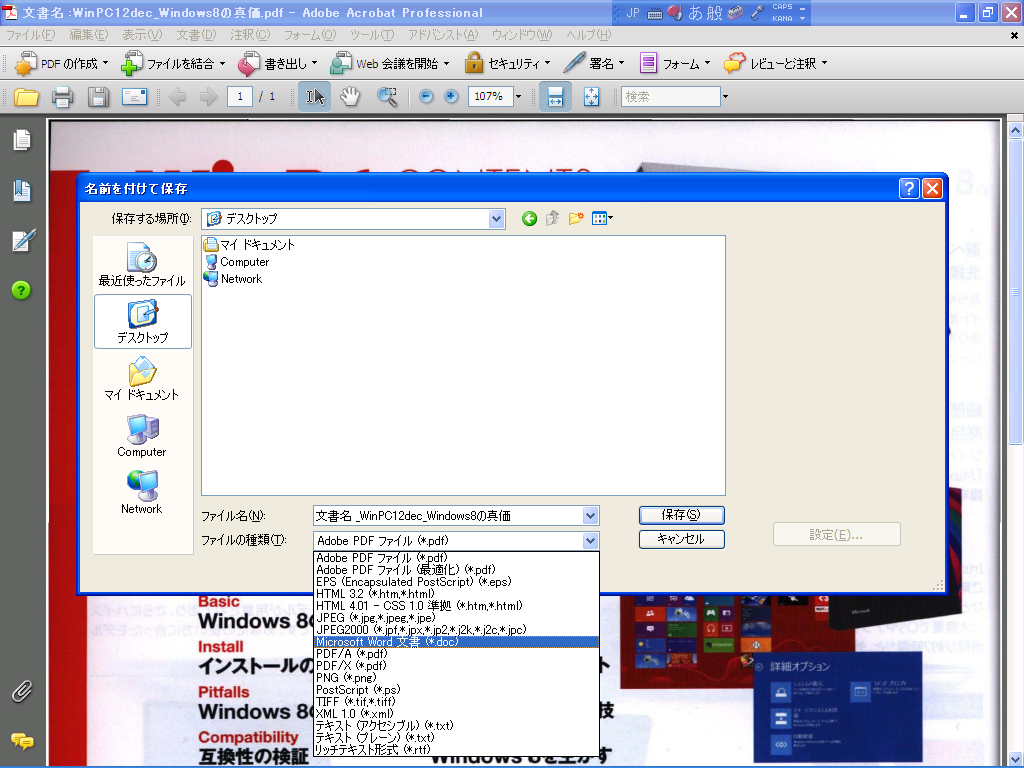The width and height of the screenshot is (1024, 768).
Task: Choose PNG (*.png) file type
Action: tap(456, 678)
